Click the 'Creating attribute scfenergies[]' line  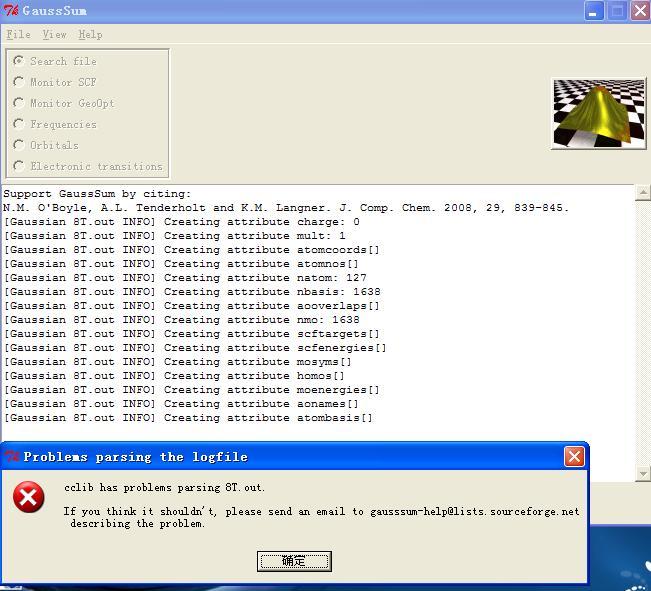195,348
